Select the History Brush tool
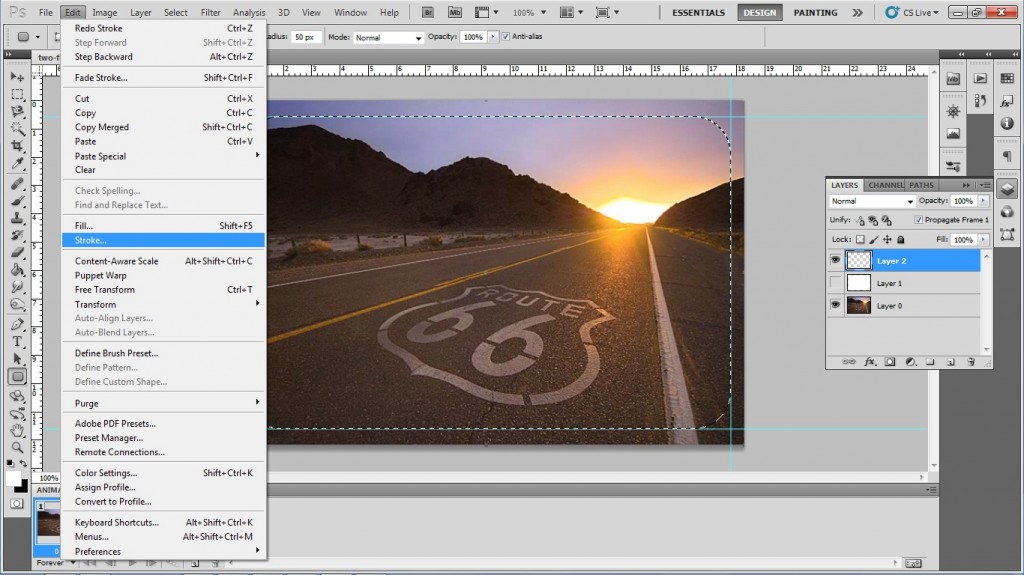 point(17,235)
